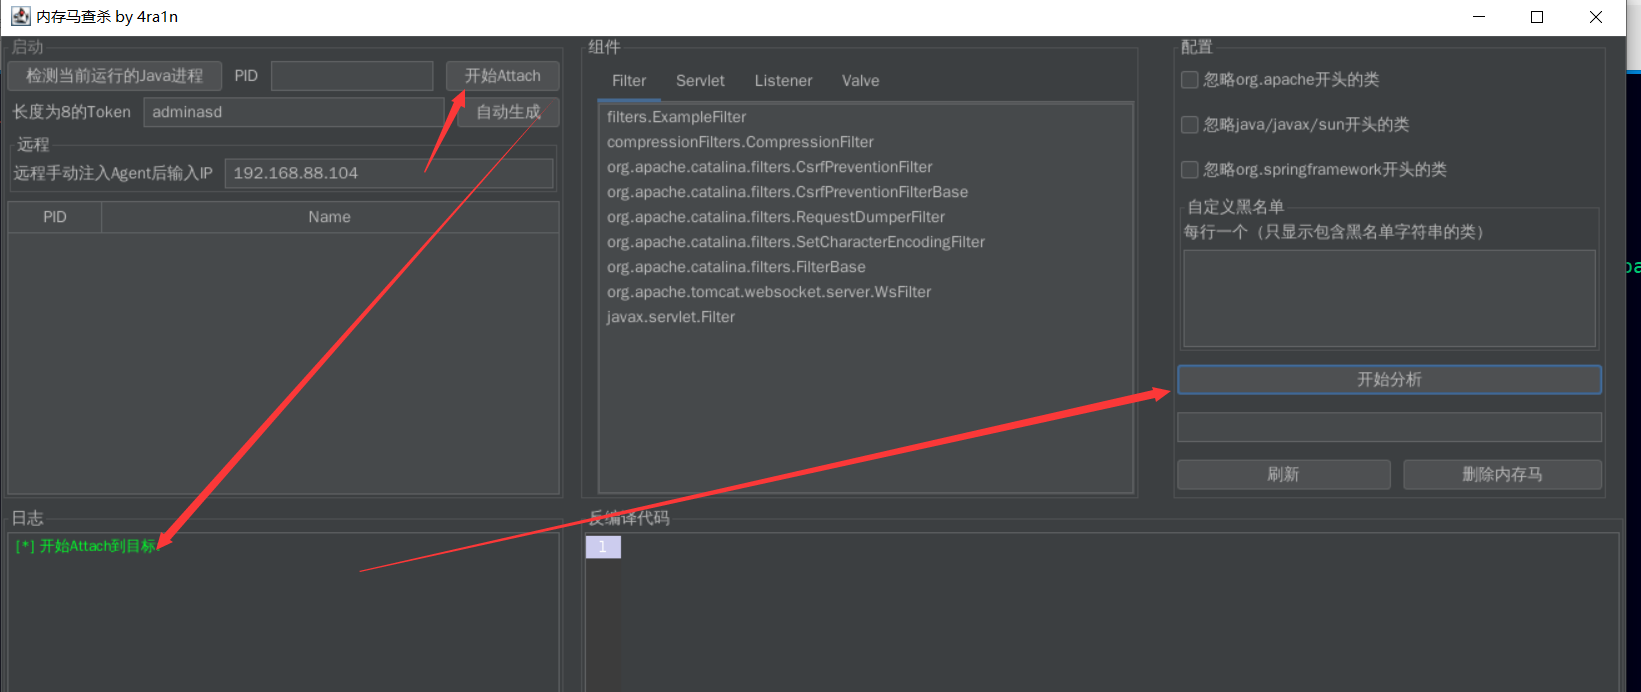
Task: Select the Valve tab
Action: pos(860,81)
